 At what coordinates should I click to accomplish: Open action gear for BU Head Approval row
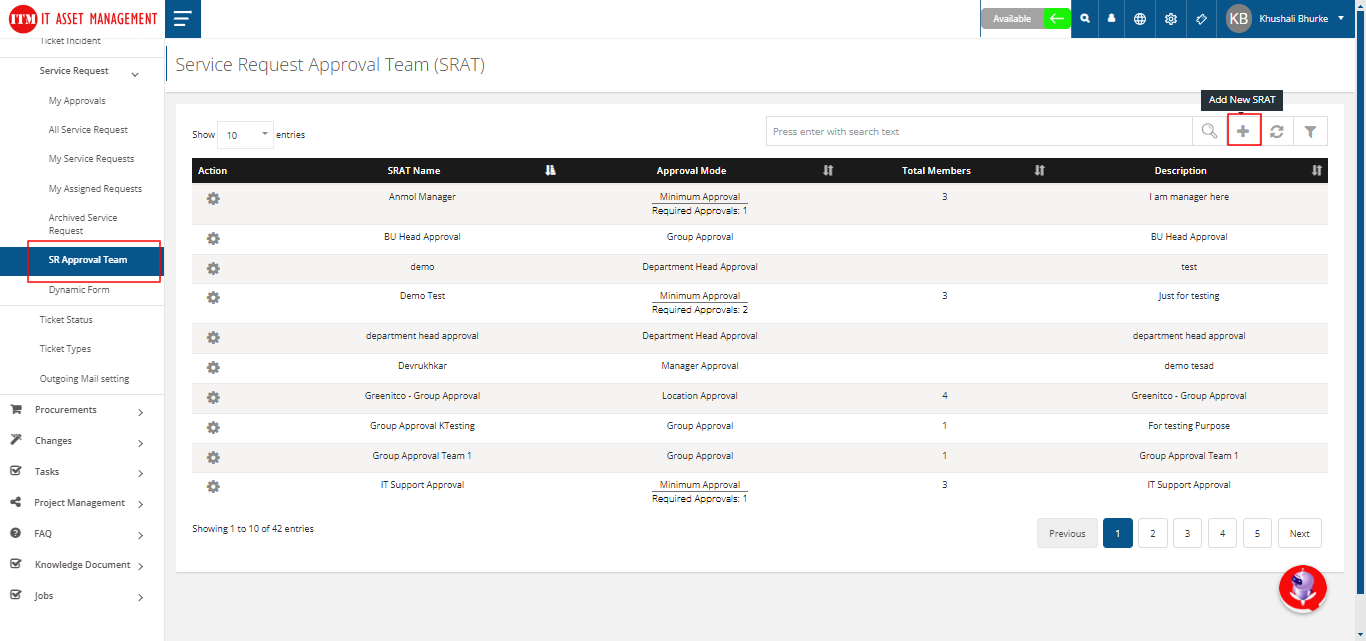(x=213, y=238)
